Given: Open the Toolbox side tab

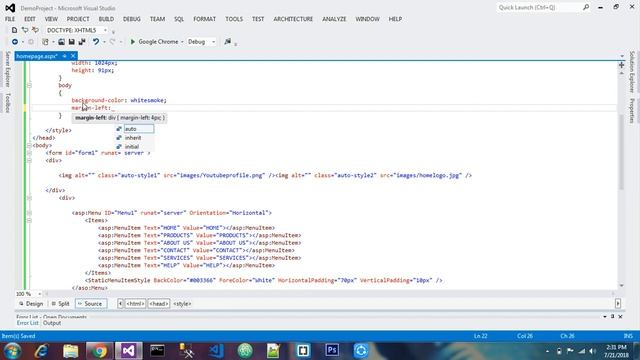Looking at the screenshot, I should pos(7,102).
